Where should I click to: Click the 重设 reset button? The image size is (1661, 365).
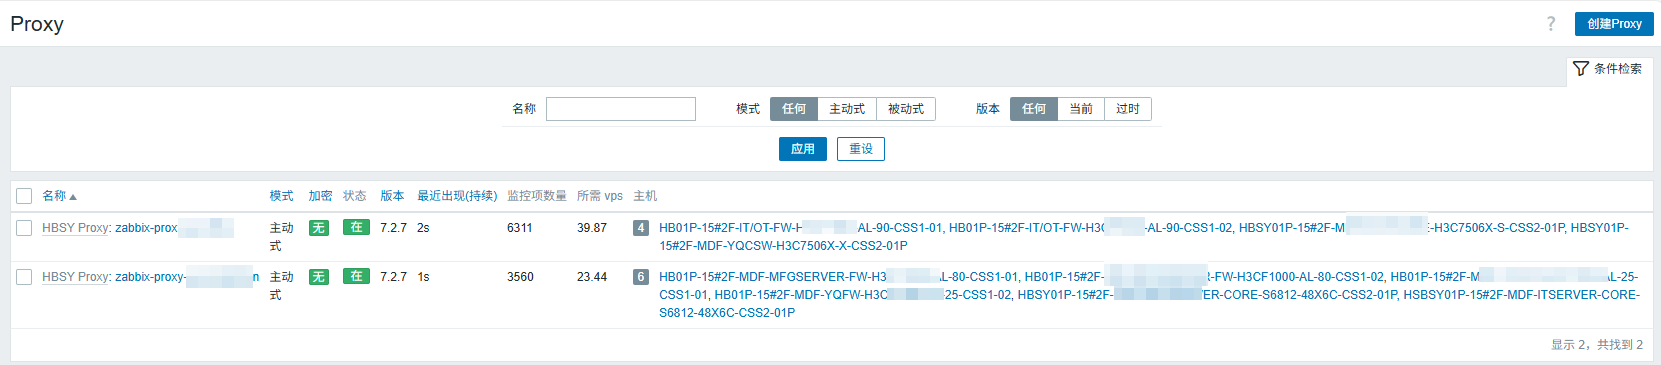click(x=861, y=149)
